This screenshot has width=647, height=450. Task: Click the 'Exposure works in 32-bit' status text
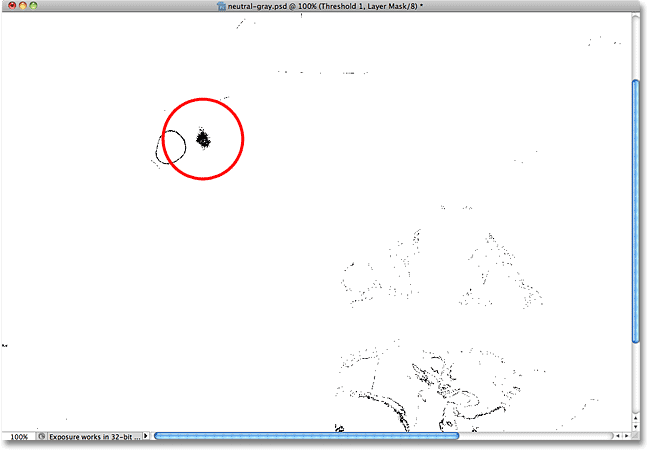point(94,436)
